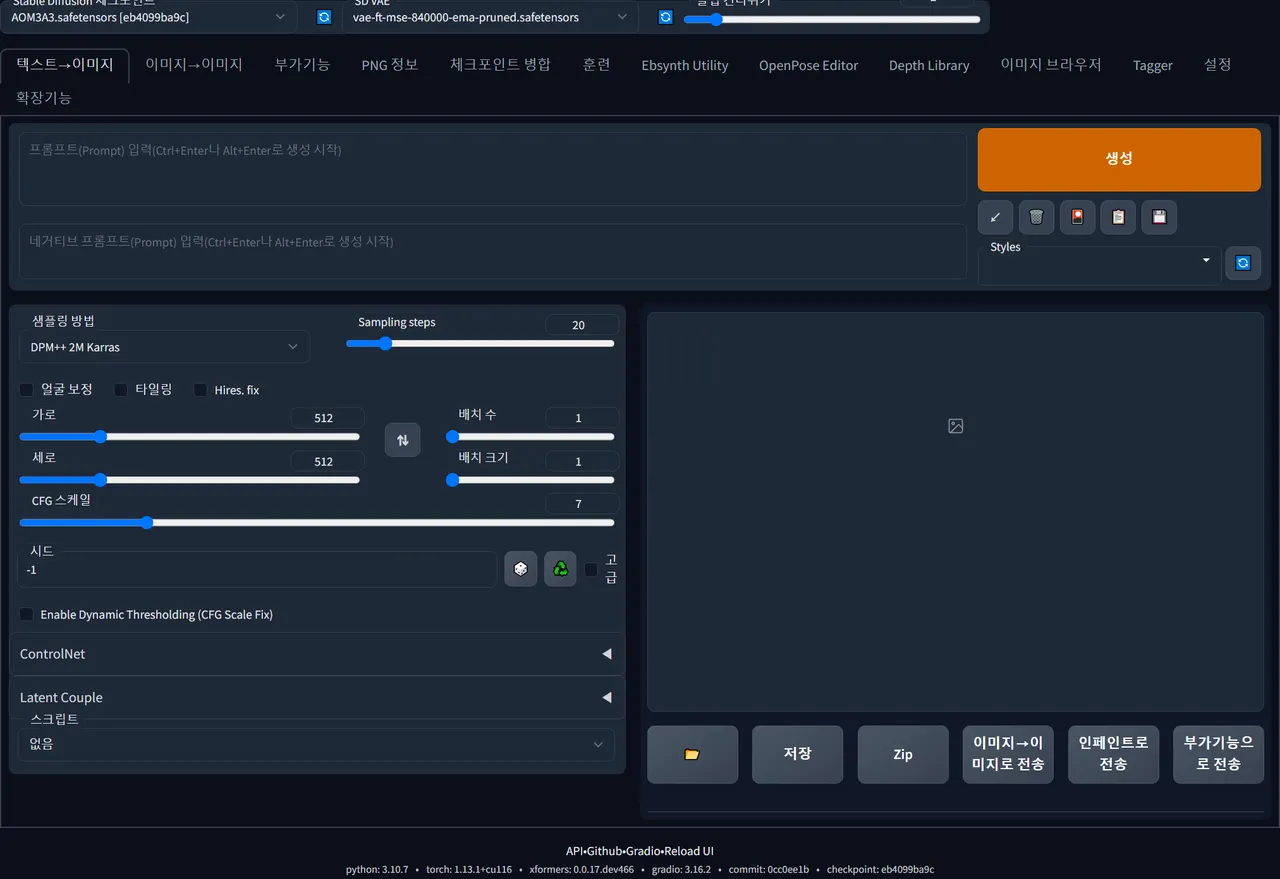Screen dimensions: 1280x879
Task: Refresh the Stable Diffusion checkpoint list
Action: coord(323,17)
